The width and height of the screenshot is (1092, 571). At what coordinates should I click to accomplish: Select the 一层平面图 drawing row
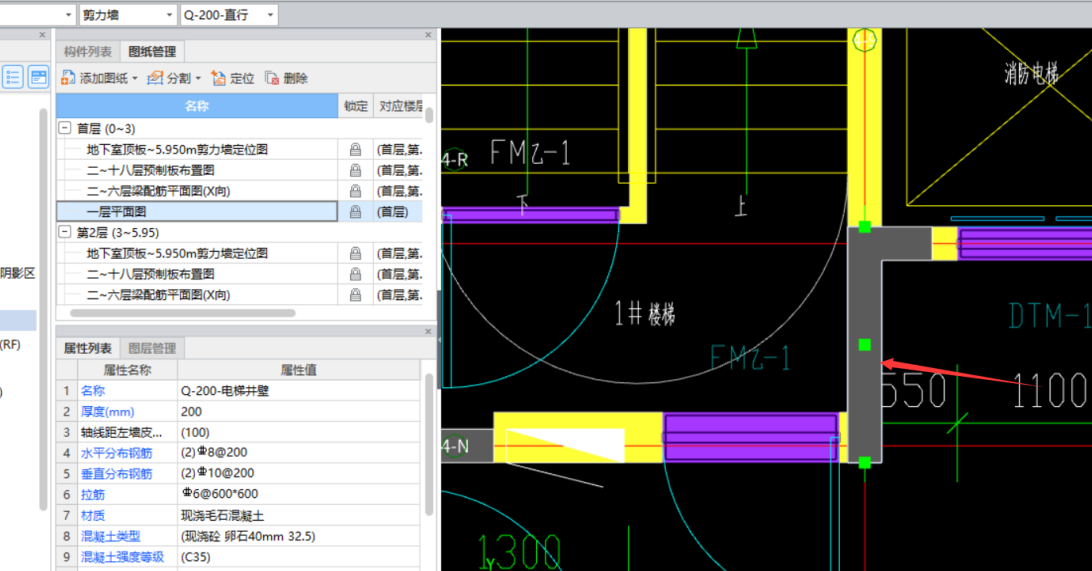pyautogui.click(x=197, y=212)
